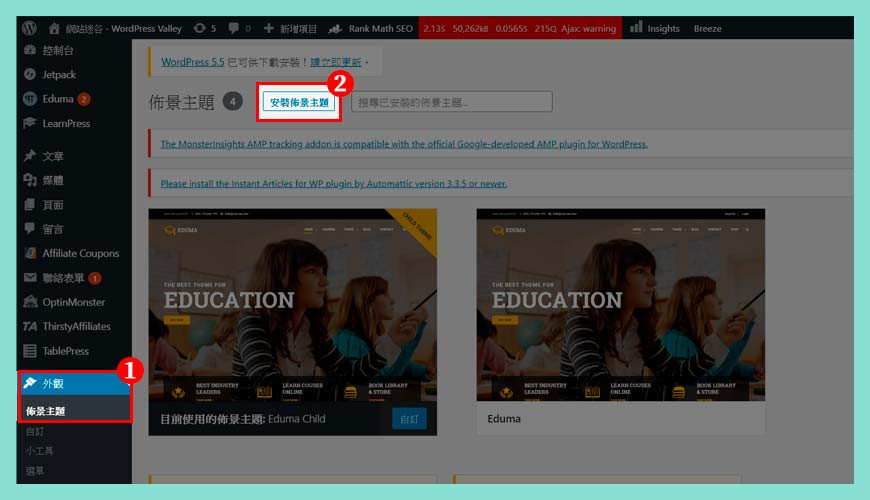Click the Rank Math SEO chart icon
Viewport: 870px width, 500px height.
[335, 28]
